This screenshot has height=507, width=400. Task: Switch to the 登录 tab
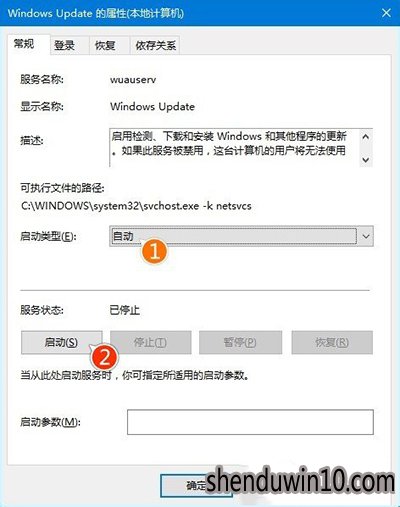coord(65,45)
